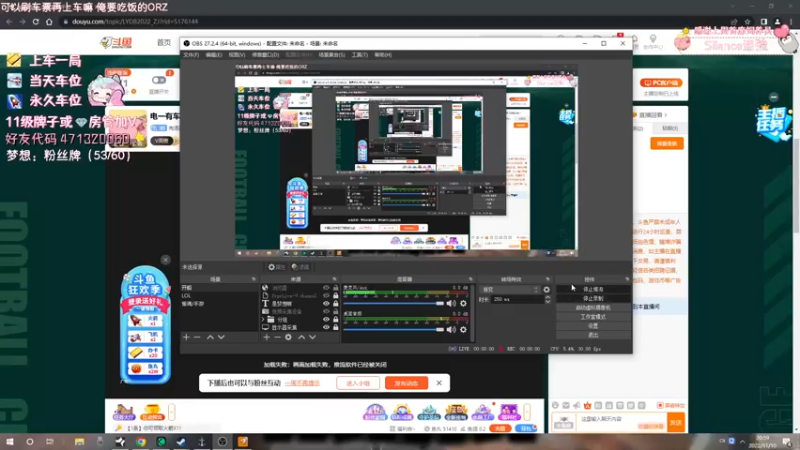
Task: Go back in Chrome browser
Action: click(9, 22)
